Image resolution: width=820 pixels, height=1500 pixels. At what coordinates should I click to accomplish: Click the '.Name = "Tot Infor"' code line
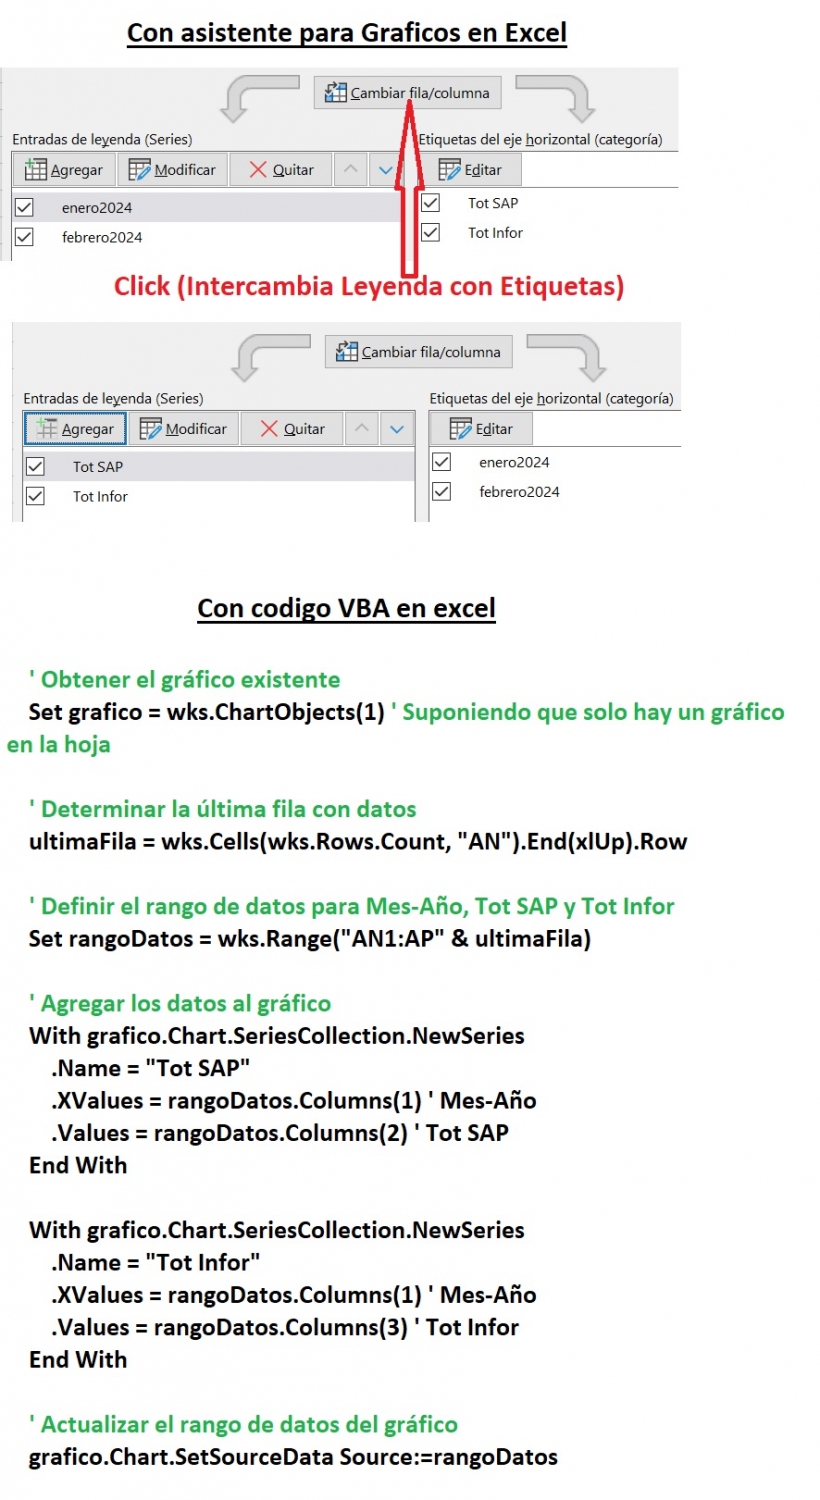[155, 1263]
